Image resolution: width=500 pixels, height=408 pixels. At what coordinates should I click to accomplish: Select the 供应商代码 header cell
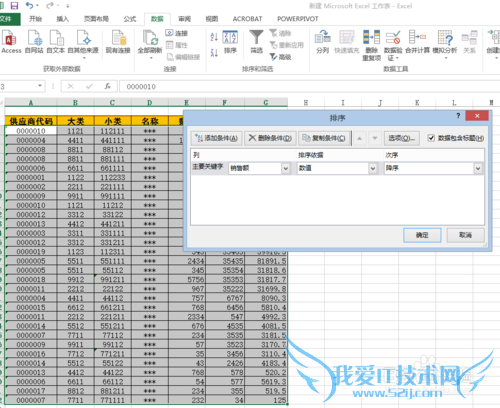click(31, 121)
